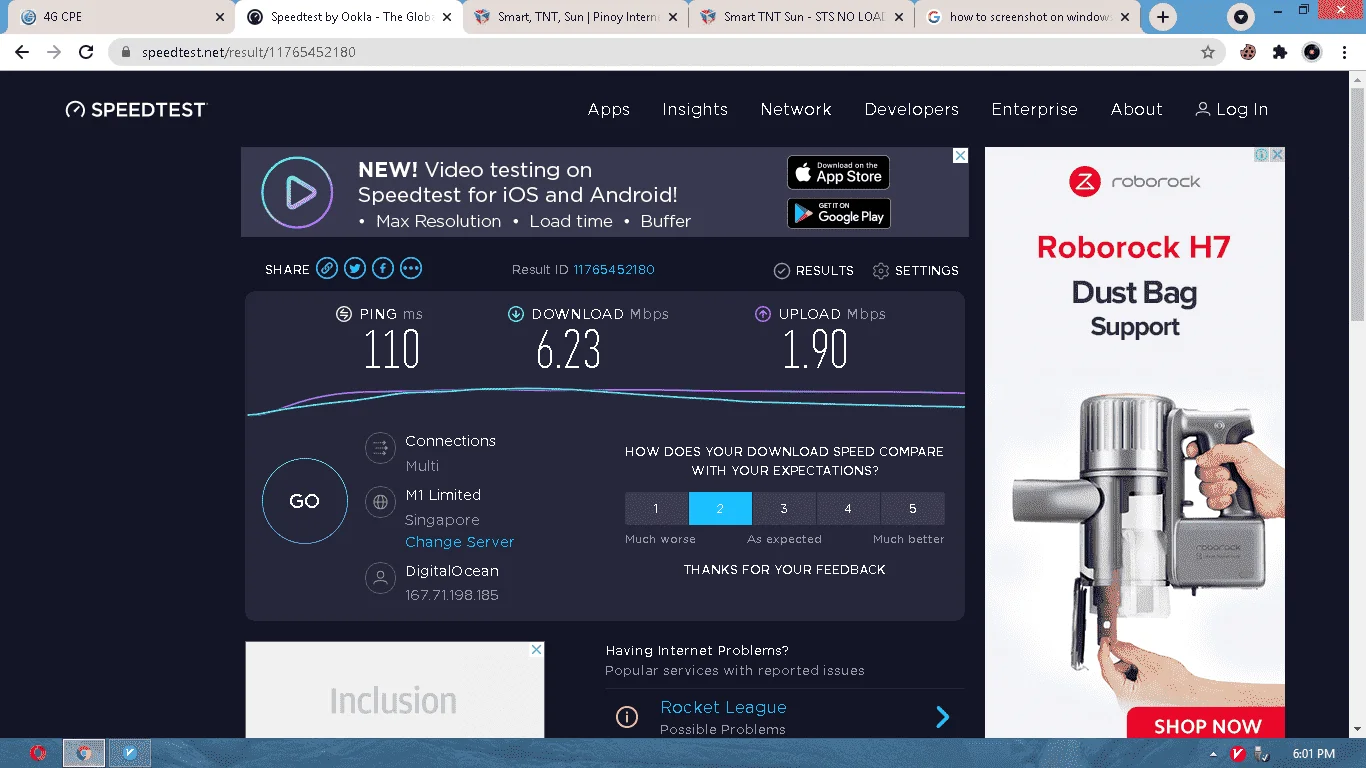Close the Roborock sidebar ad

[x=1277, y=155]
